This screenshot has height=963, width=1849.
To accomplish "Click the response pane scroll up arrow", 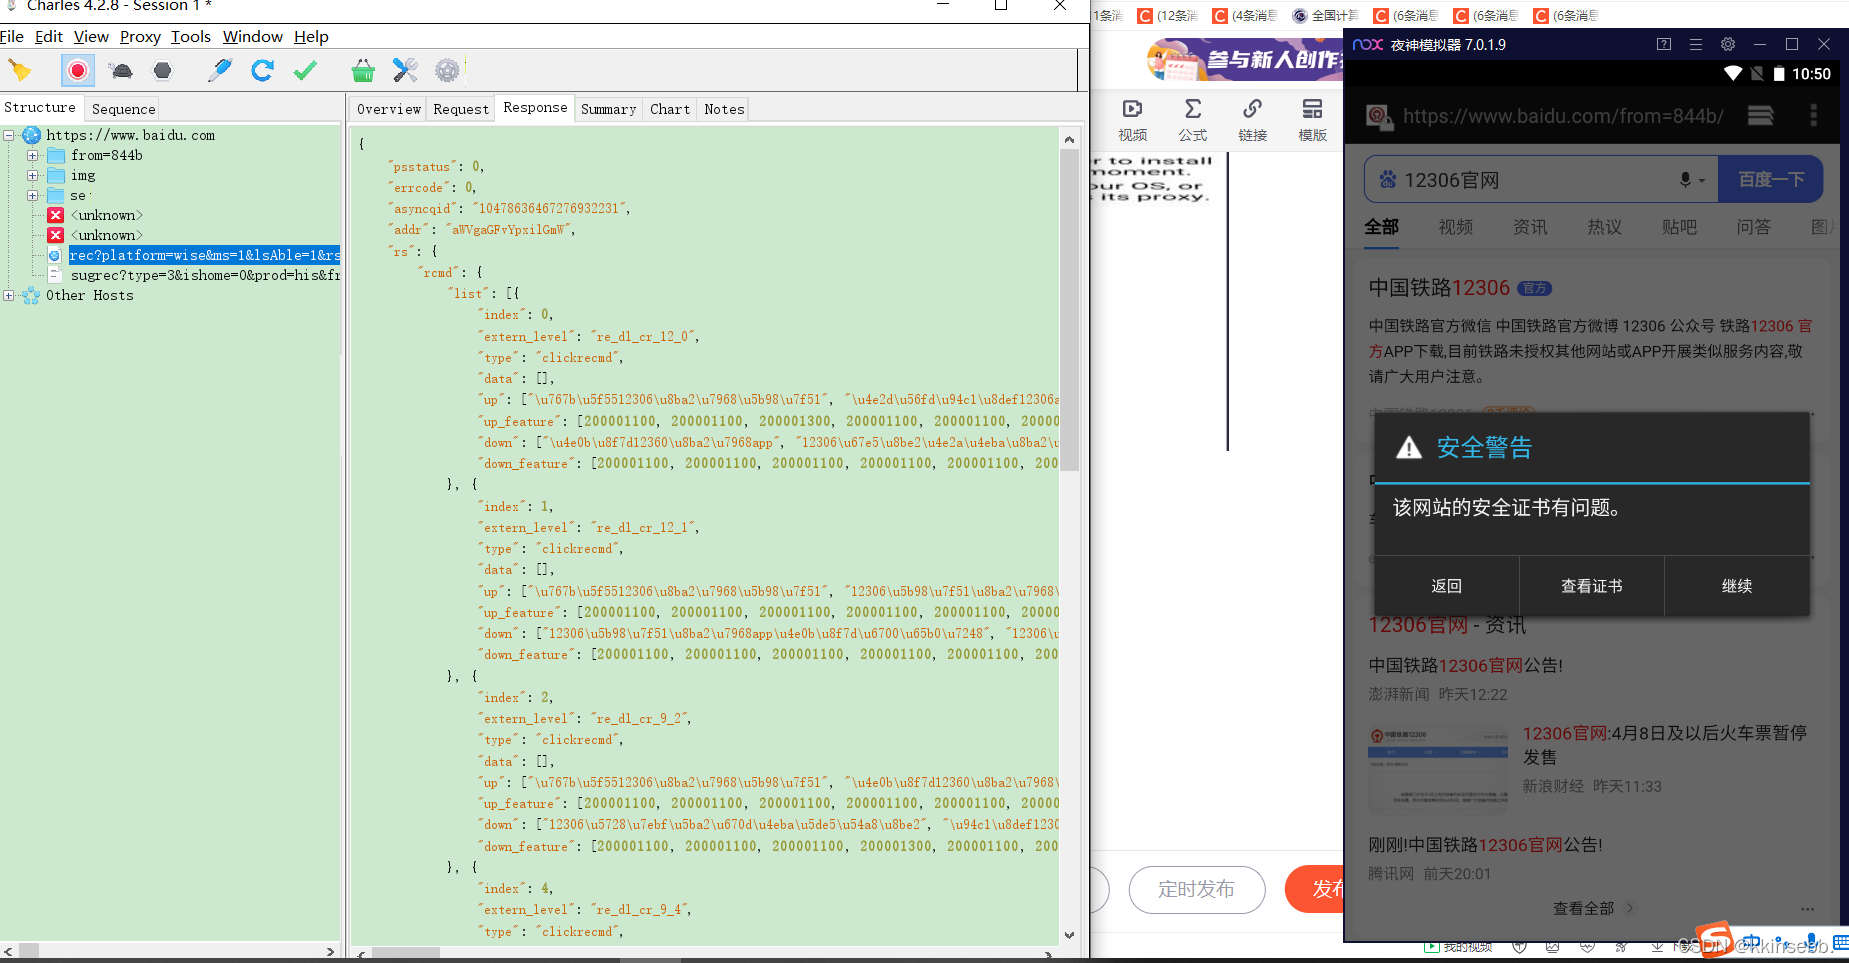I will pos(1069,139).
